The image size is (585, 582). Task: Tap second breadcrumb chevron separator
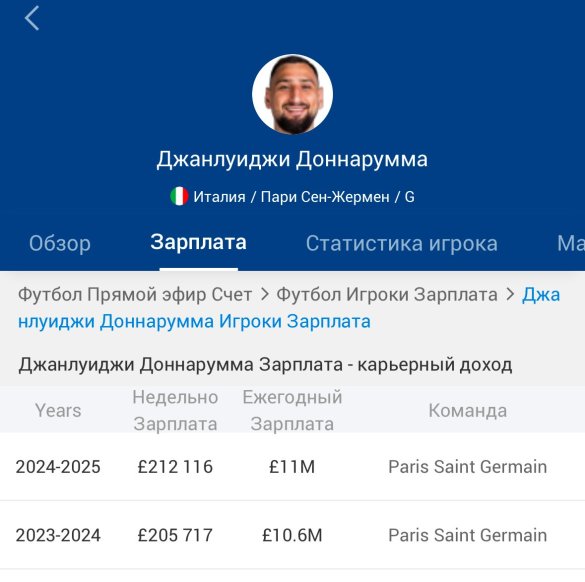[x=510, y=294]
